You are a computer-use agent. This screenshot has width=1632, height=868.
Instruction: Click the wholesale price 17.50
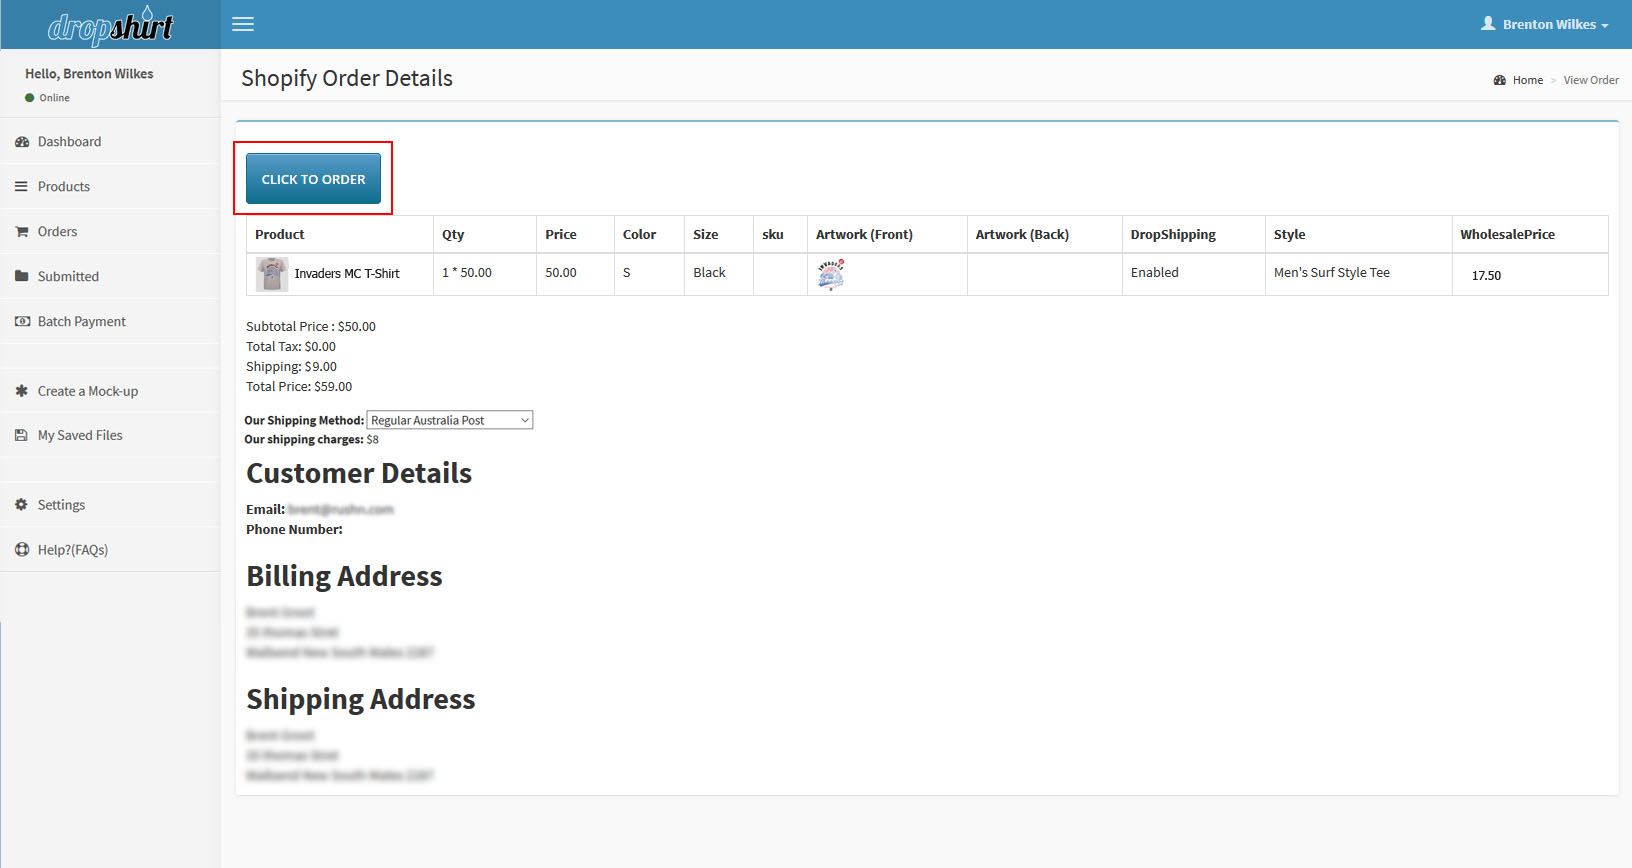coord(1486,276)
